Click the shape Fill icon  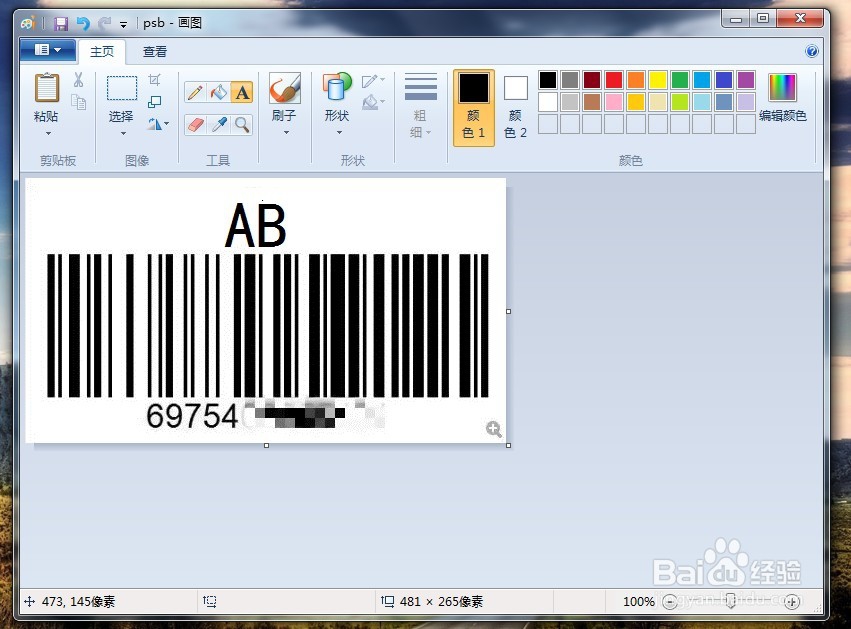(372, 101)
